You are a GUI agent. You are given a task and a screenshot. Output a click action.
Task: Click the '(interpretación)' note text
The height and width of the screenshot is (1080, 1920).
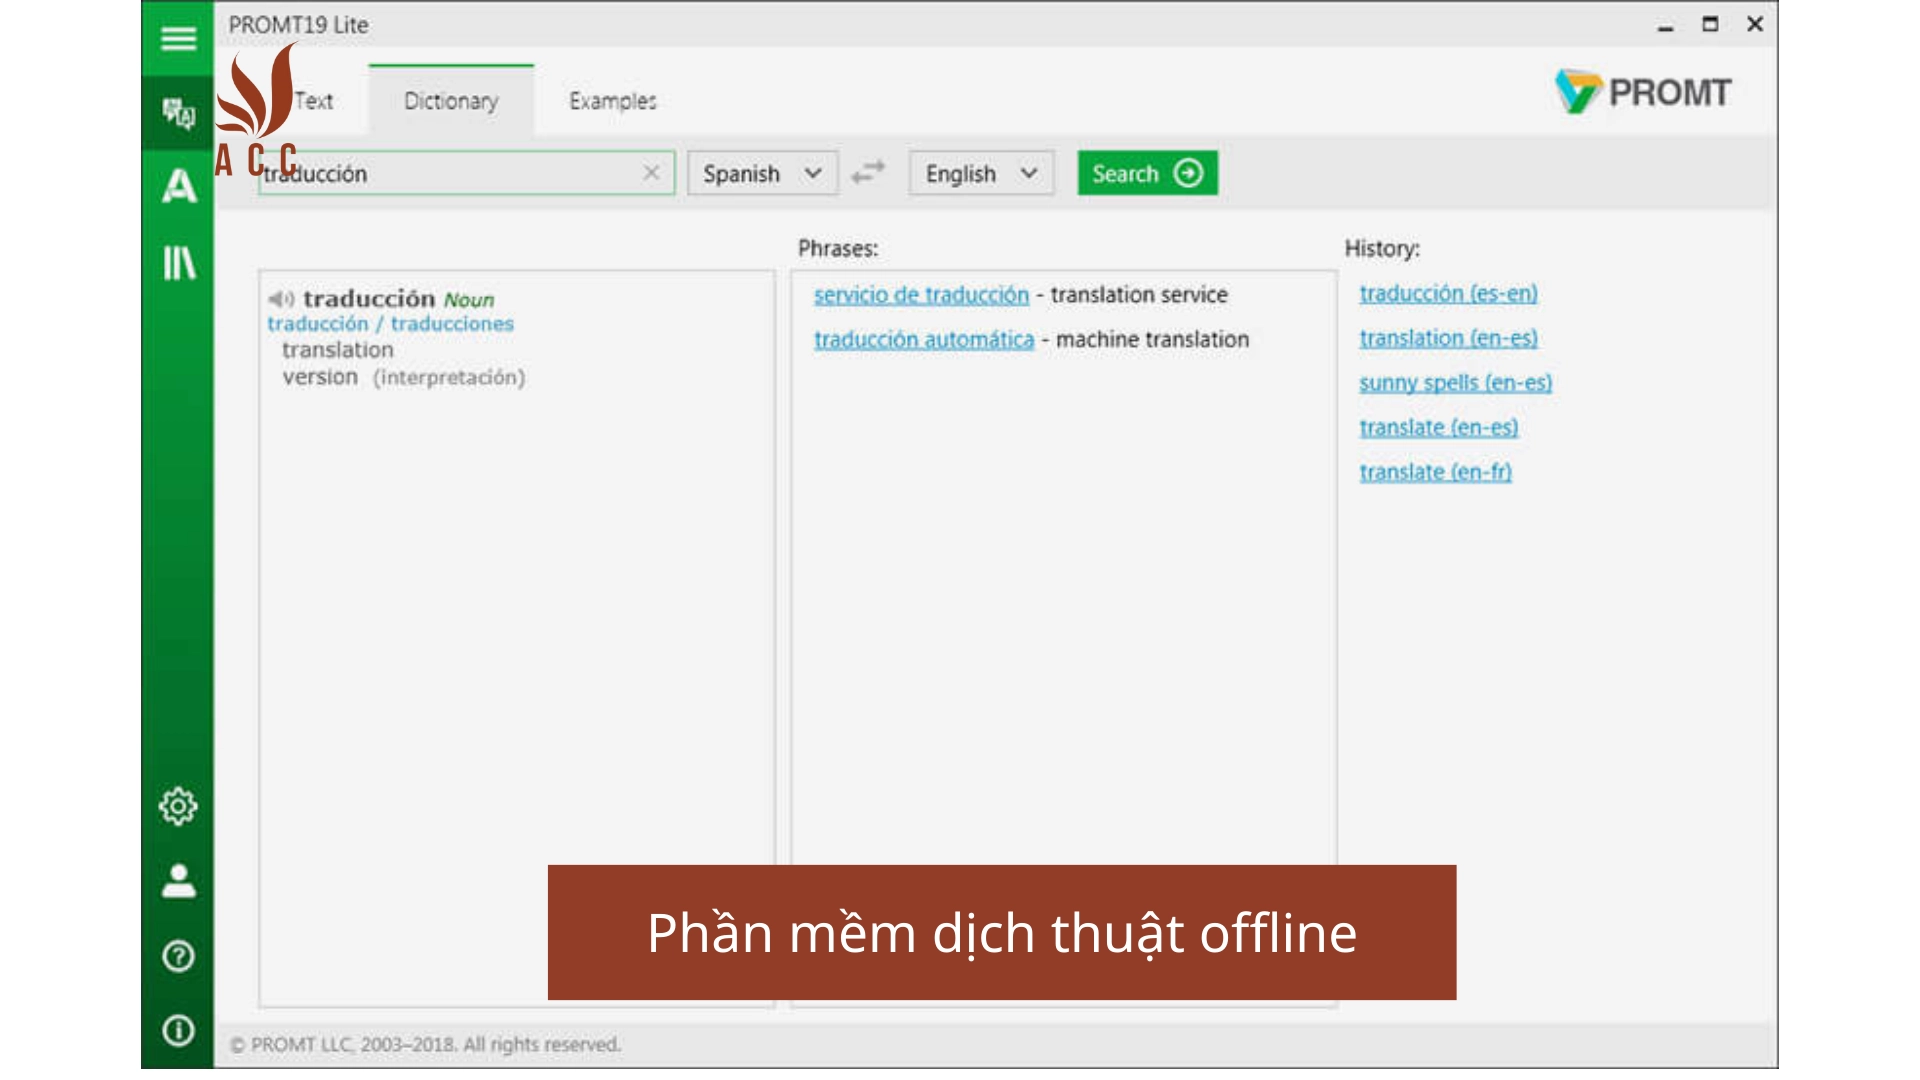(x=449, y=377)
